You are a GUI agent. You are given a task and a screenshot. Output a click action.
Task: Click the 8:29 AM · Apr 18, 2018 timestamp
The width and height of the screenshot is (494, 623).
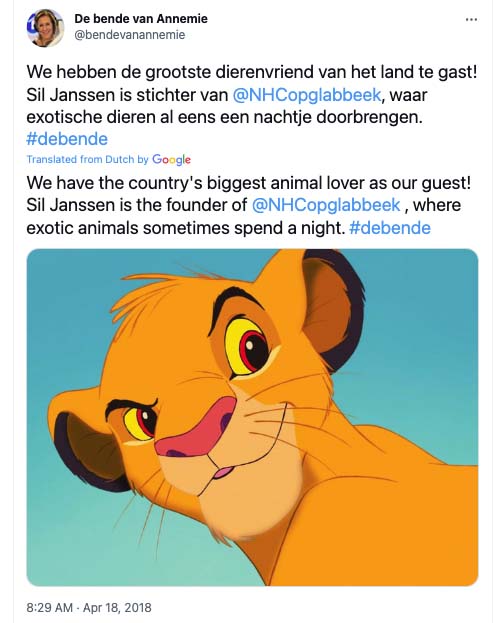89,608
